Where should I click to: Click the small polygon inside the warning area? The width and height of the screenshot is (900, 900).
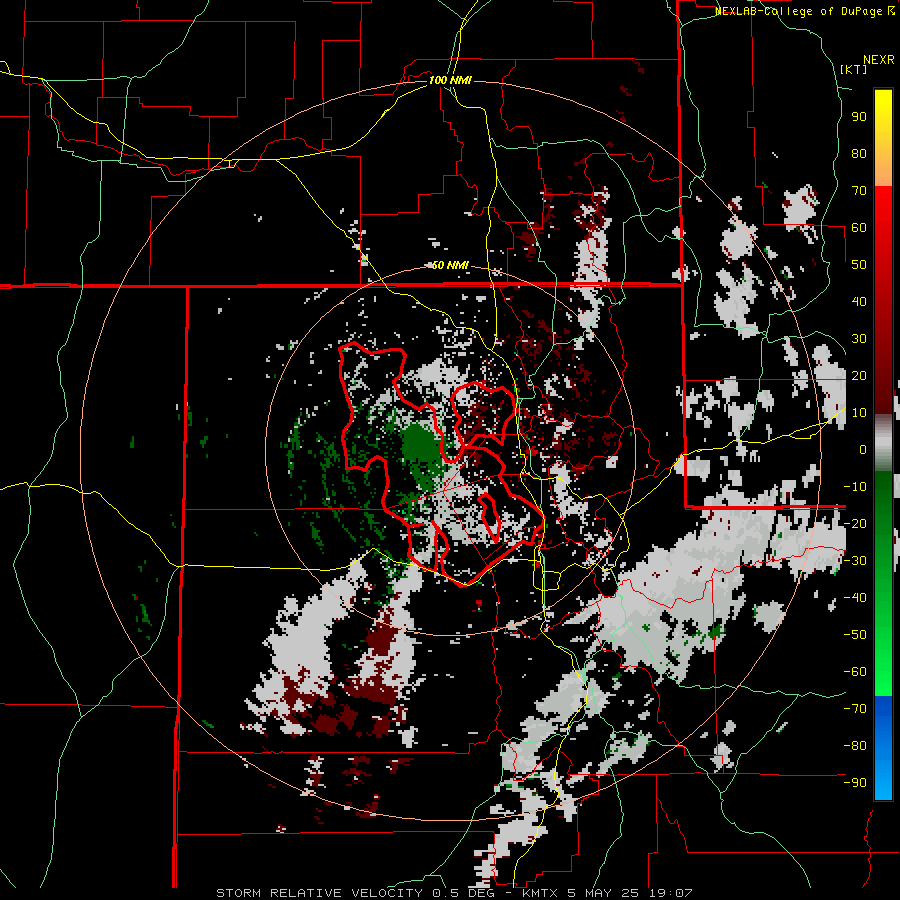pos(490,517)
